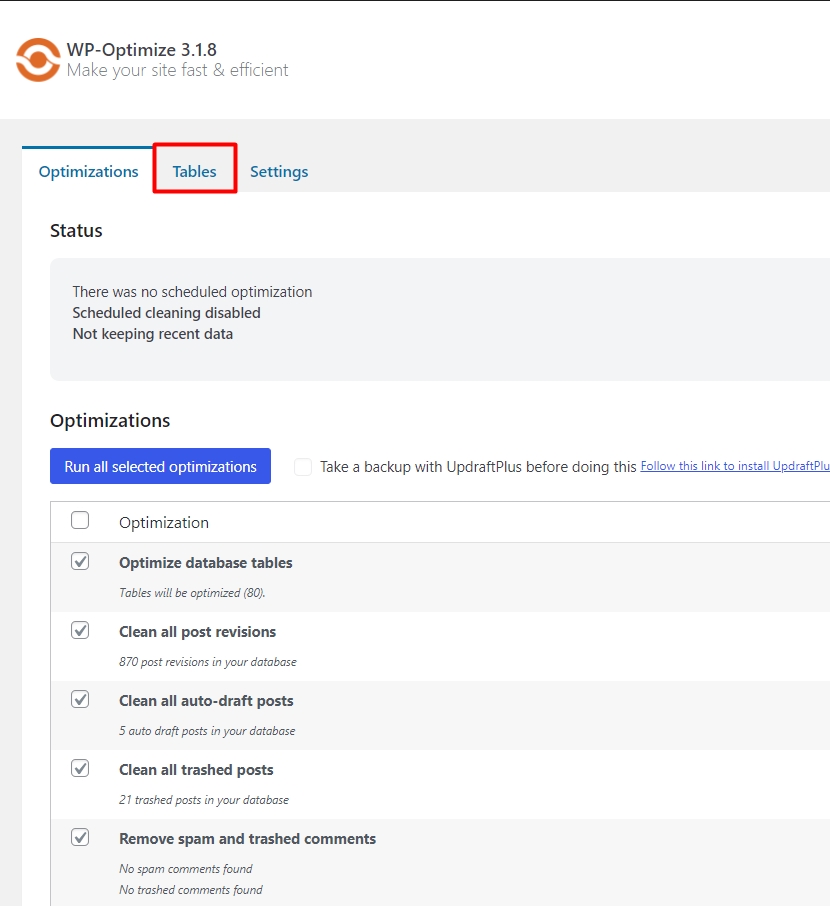Uncheck Remove spam and trashed comments
Image resolution: width=830 pixels, height=906 pixels.
tap(80, 837)
